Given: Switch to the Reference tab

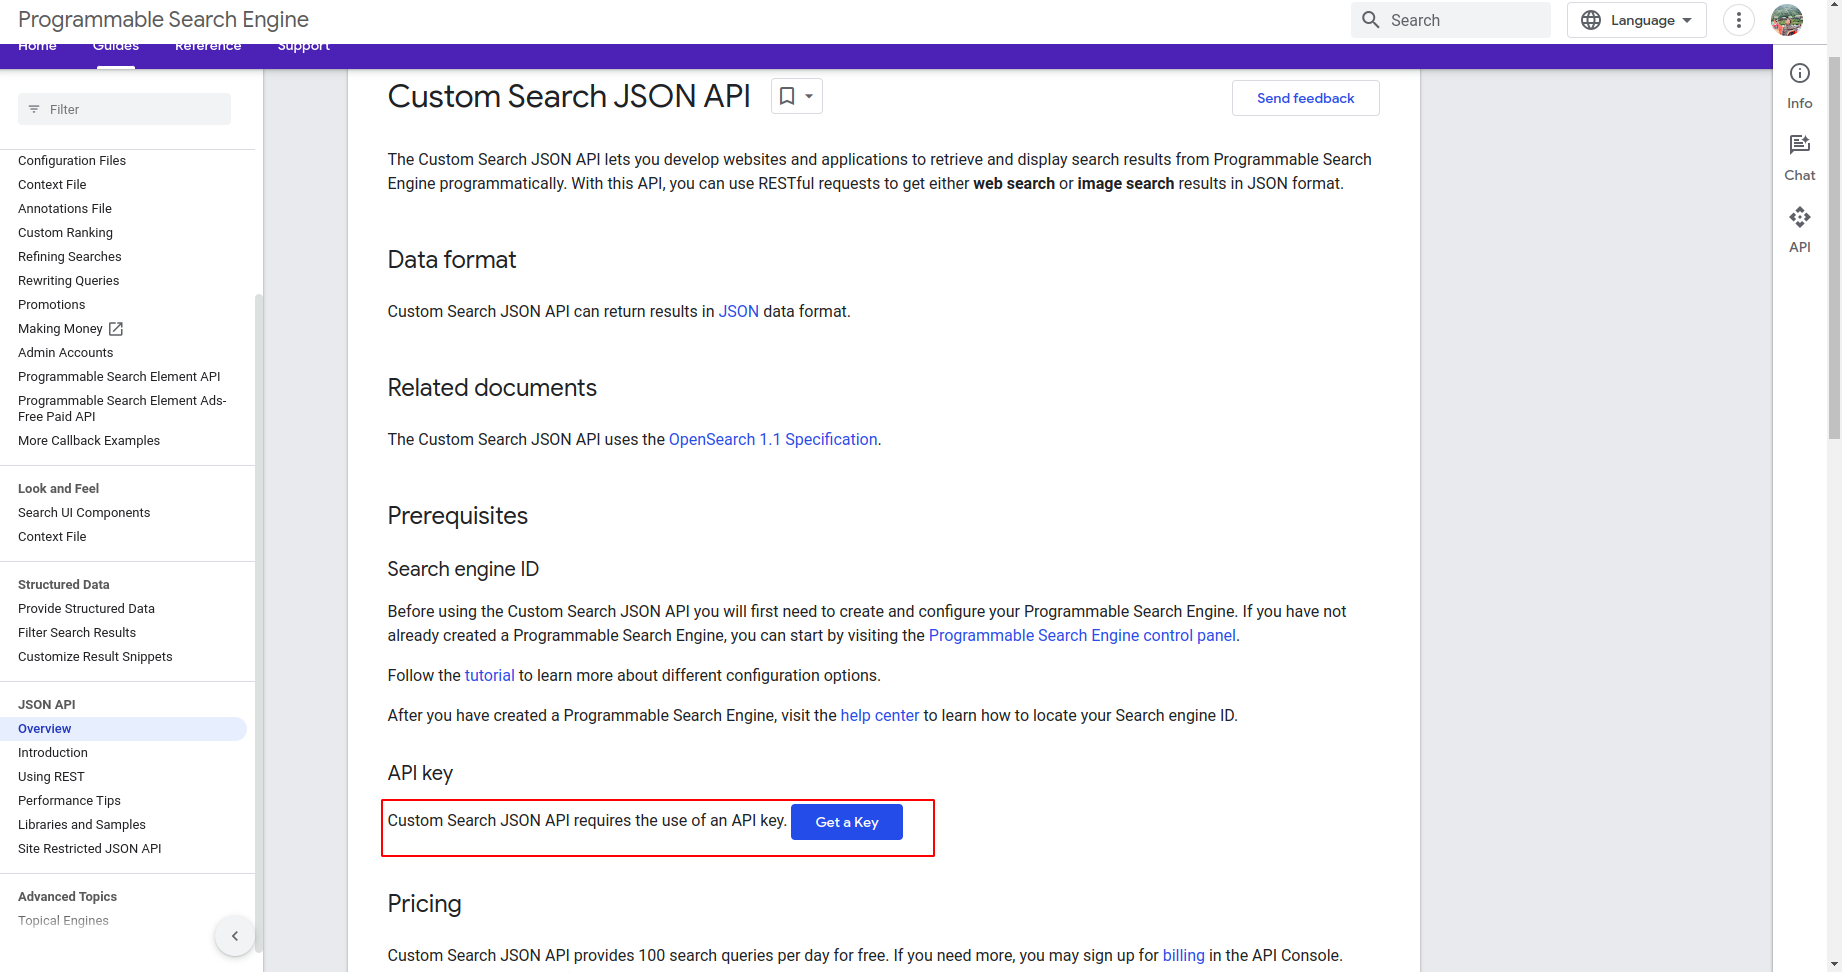Looking at the screenshot, I should [208, 46].
